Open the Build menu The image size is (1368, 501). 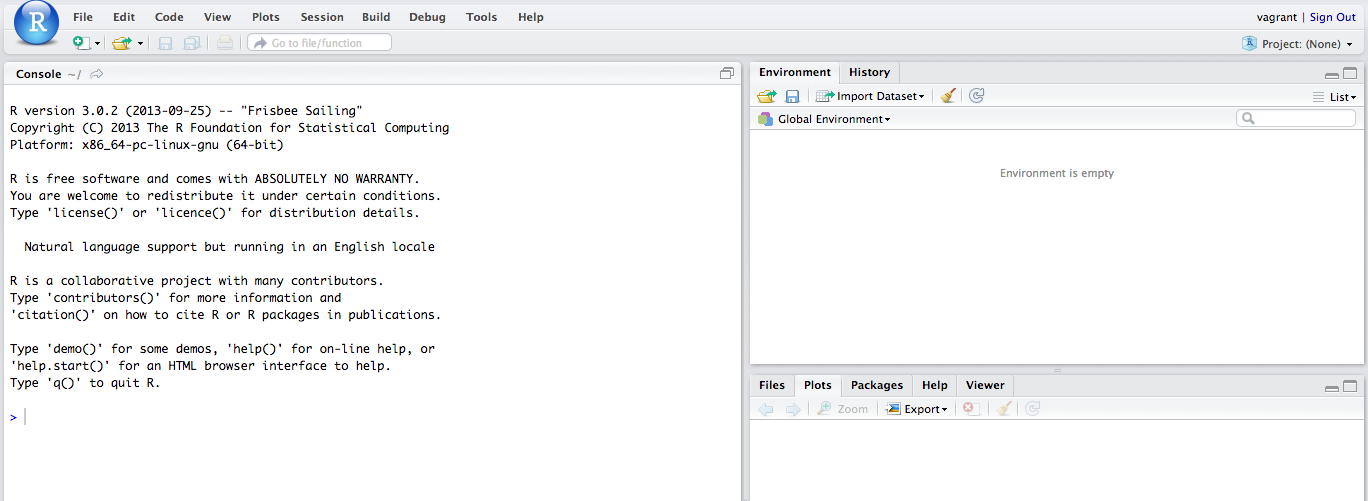[x=376, y=17]
